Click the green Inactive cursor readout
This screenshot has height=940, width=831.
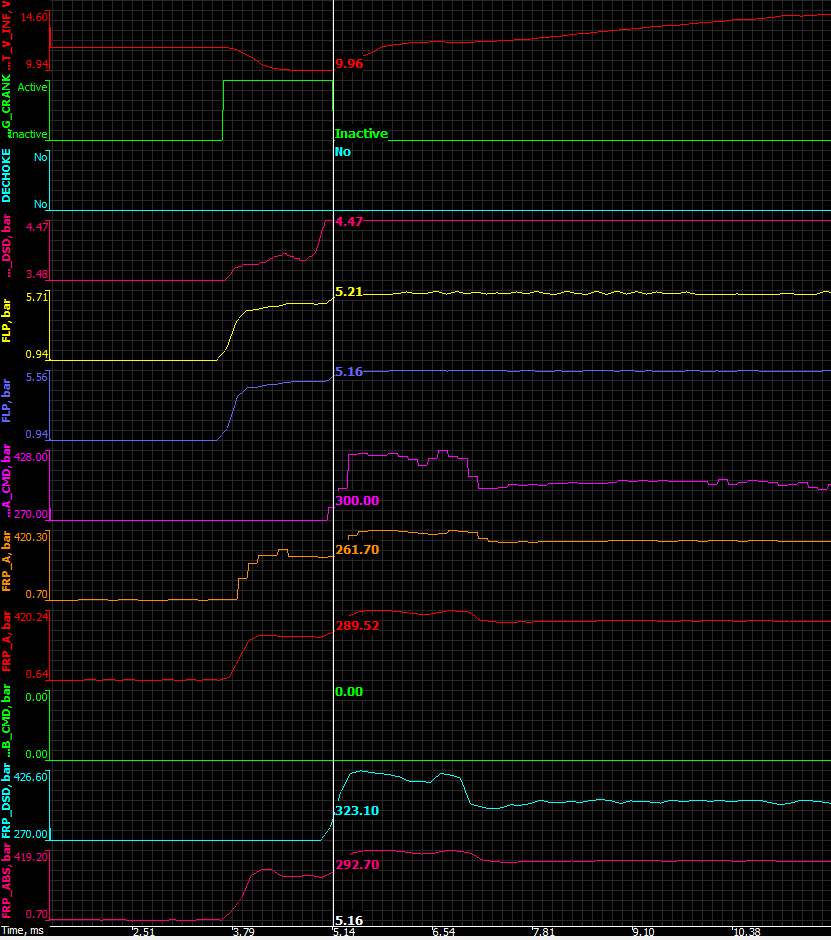coord(361,134)
